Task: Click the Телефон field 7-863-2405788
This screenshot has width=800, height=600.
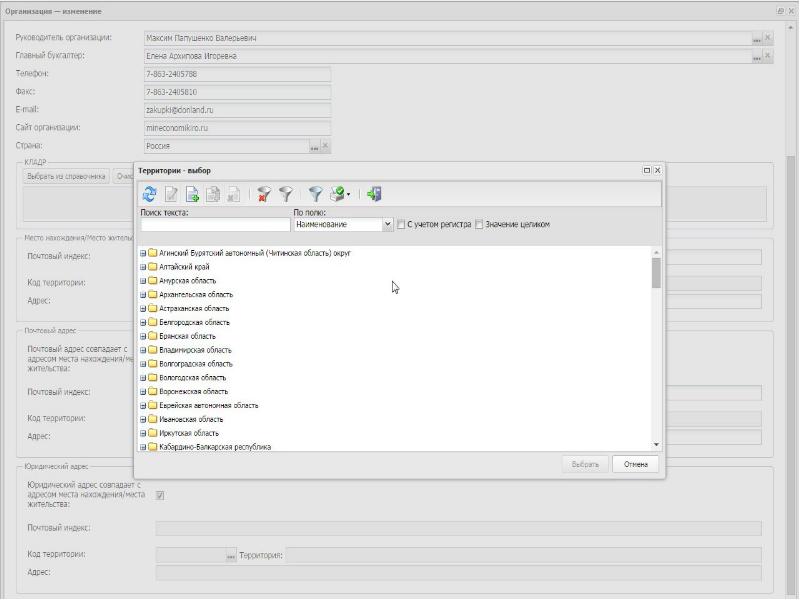Action: (238, 74)
